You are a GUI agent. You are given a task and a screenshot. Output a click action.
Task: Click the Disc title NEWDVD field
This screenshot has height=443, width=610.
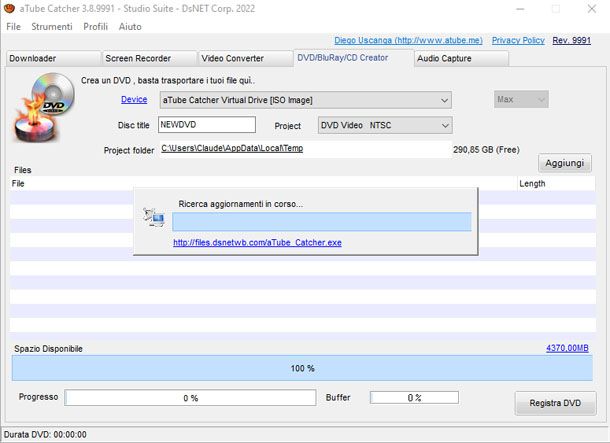point(221,126)
